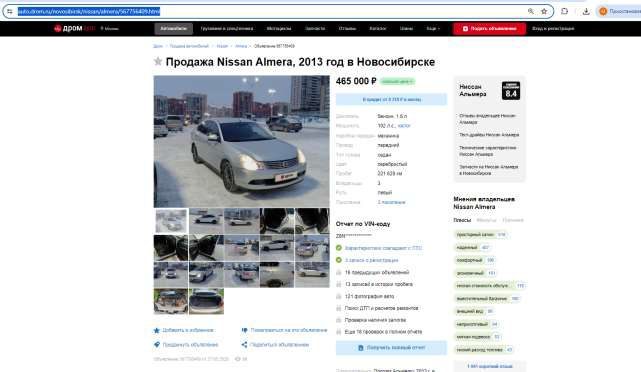Open Мототехника in the navigation bar
Screen dimensions: 641x372
pos(279,29)
